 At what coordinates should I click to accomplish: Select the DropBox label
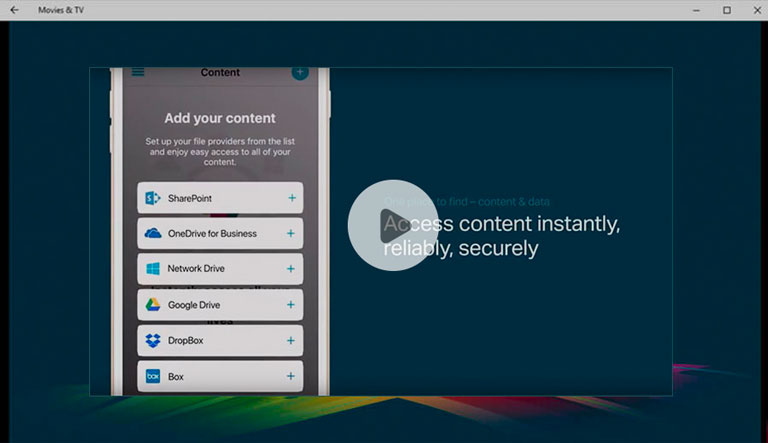click(185, 341)
